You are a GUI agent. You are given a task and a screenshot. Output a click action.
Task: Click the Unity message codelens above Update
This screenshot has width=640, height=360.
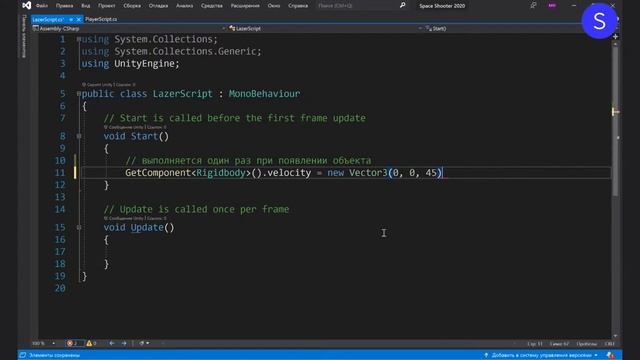click(x=135, y=218)
